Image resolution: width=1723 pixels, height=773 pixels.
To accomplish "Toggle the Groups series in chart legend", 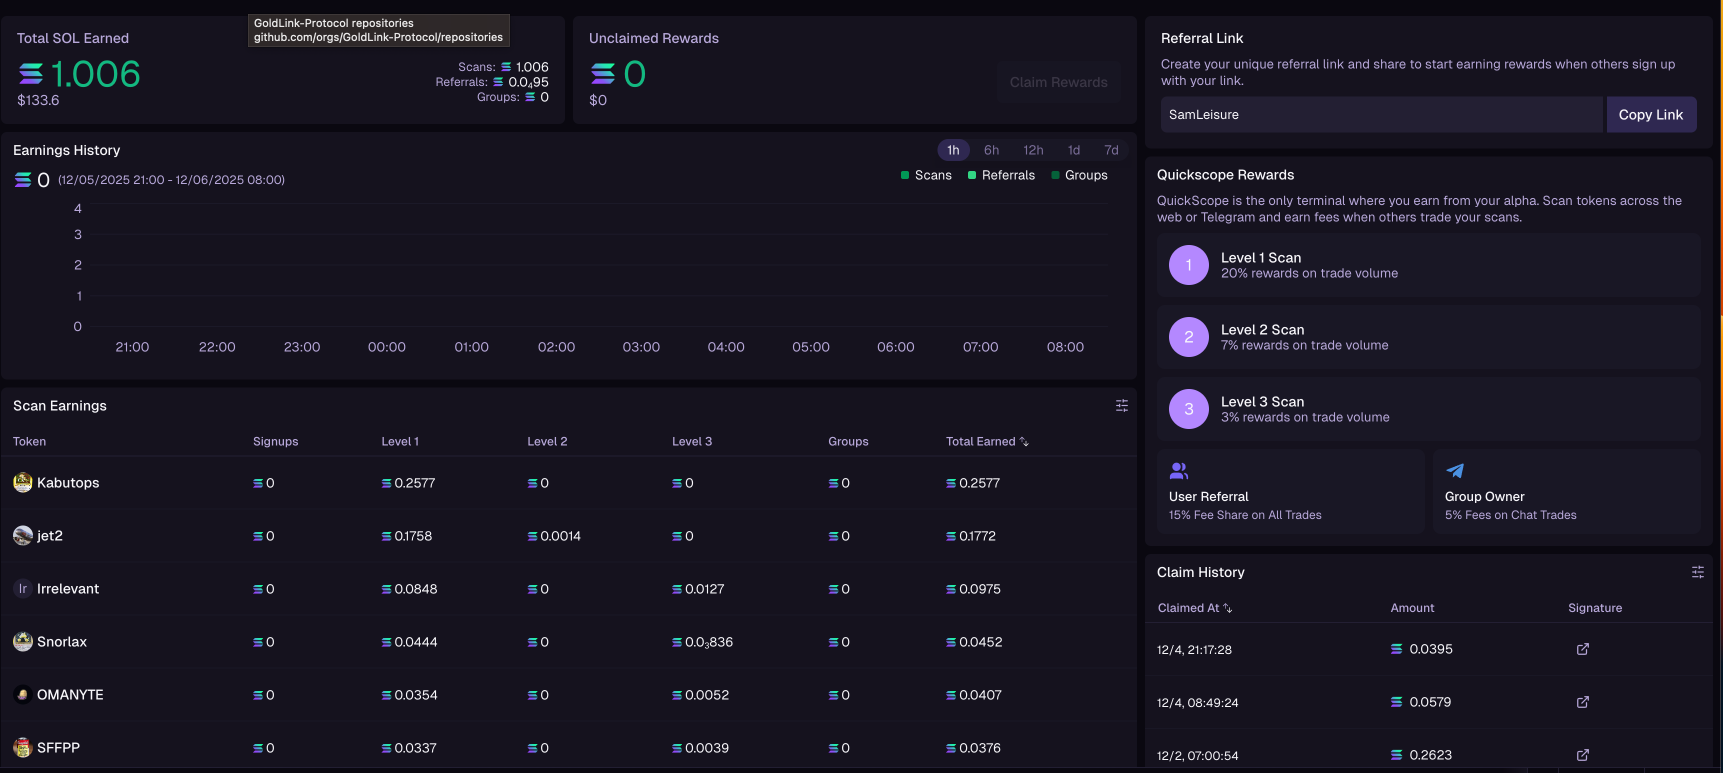I will 1079,175.
